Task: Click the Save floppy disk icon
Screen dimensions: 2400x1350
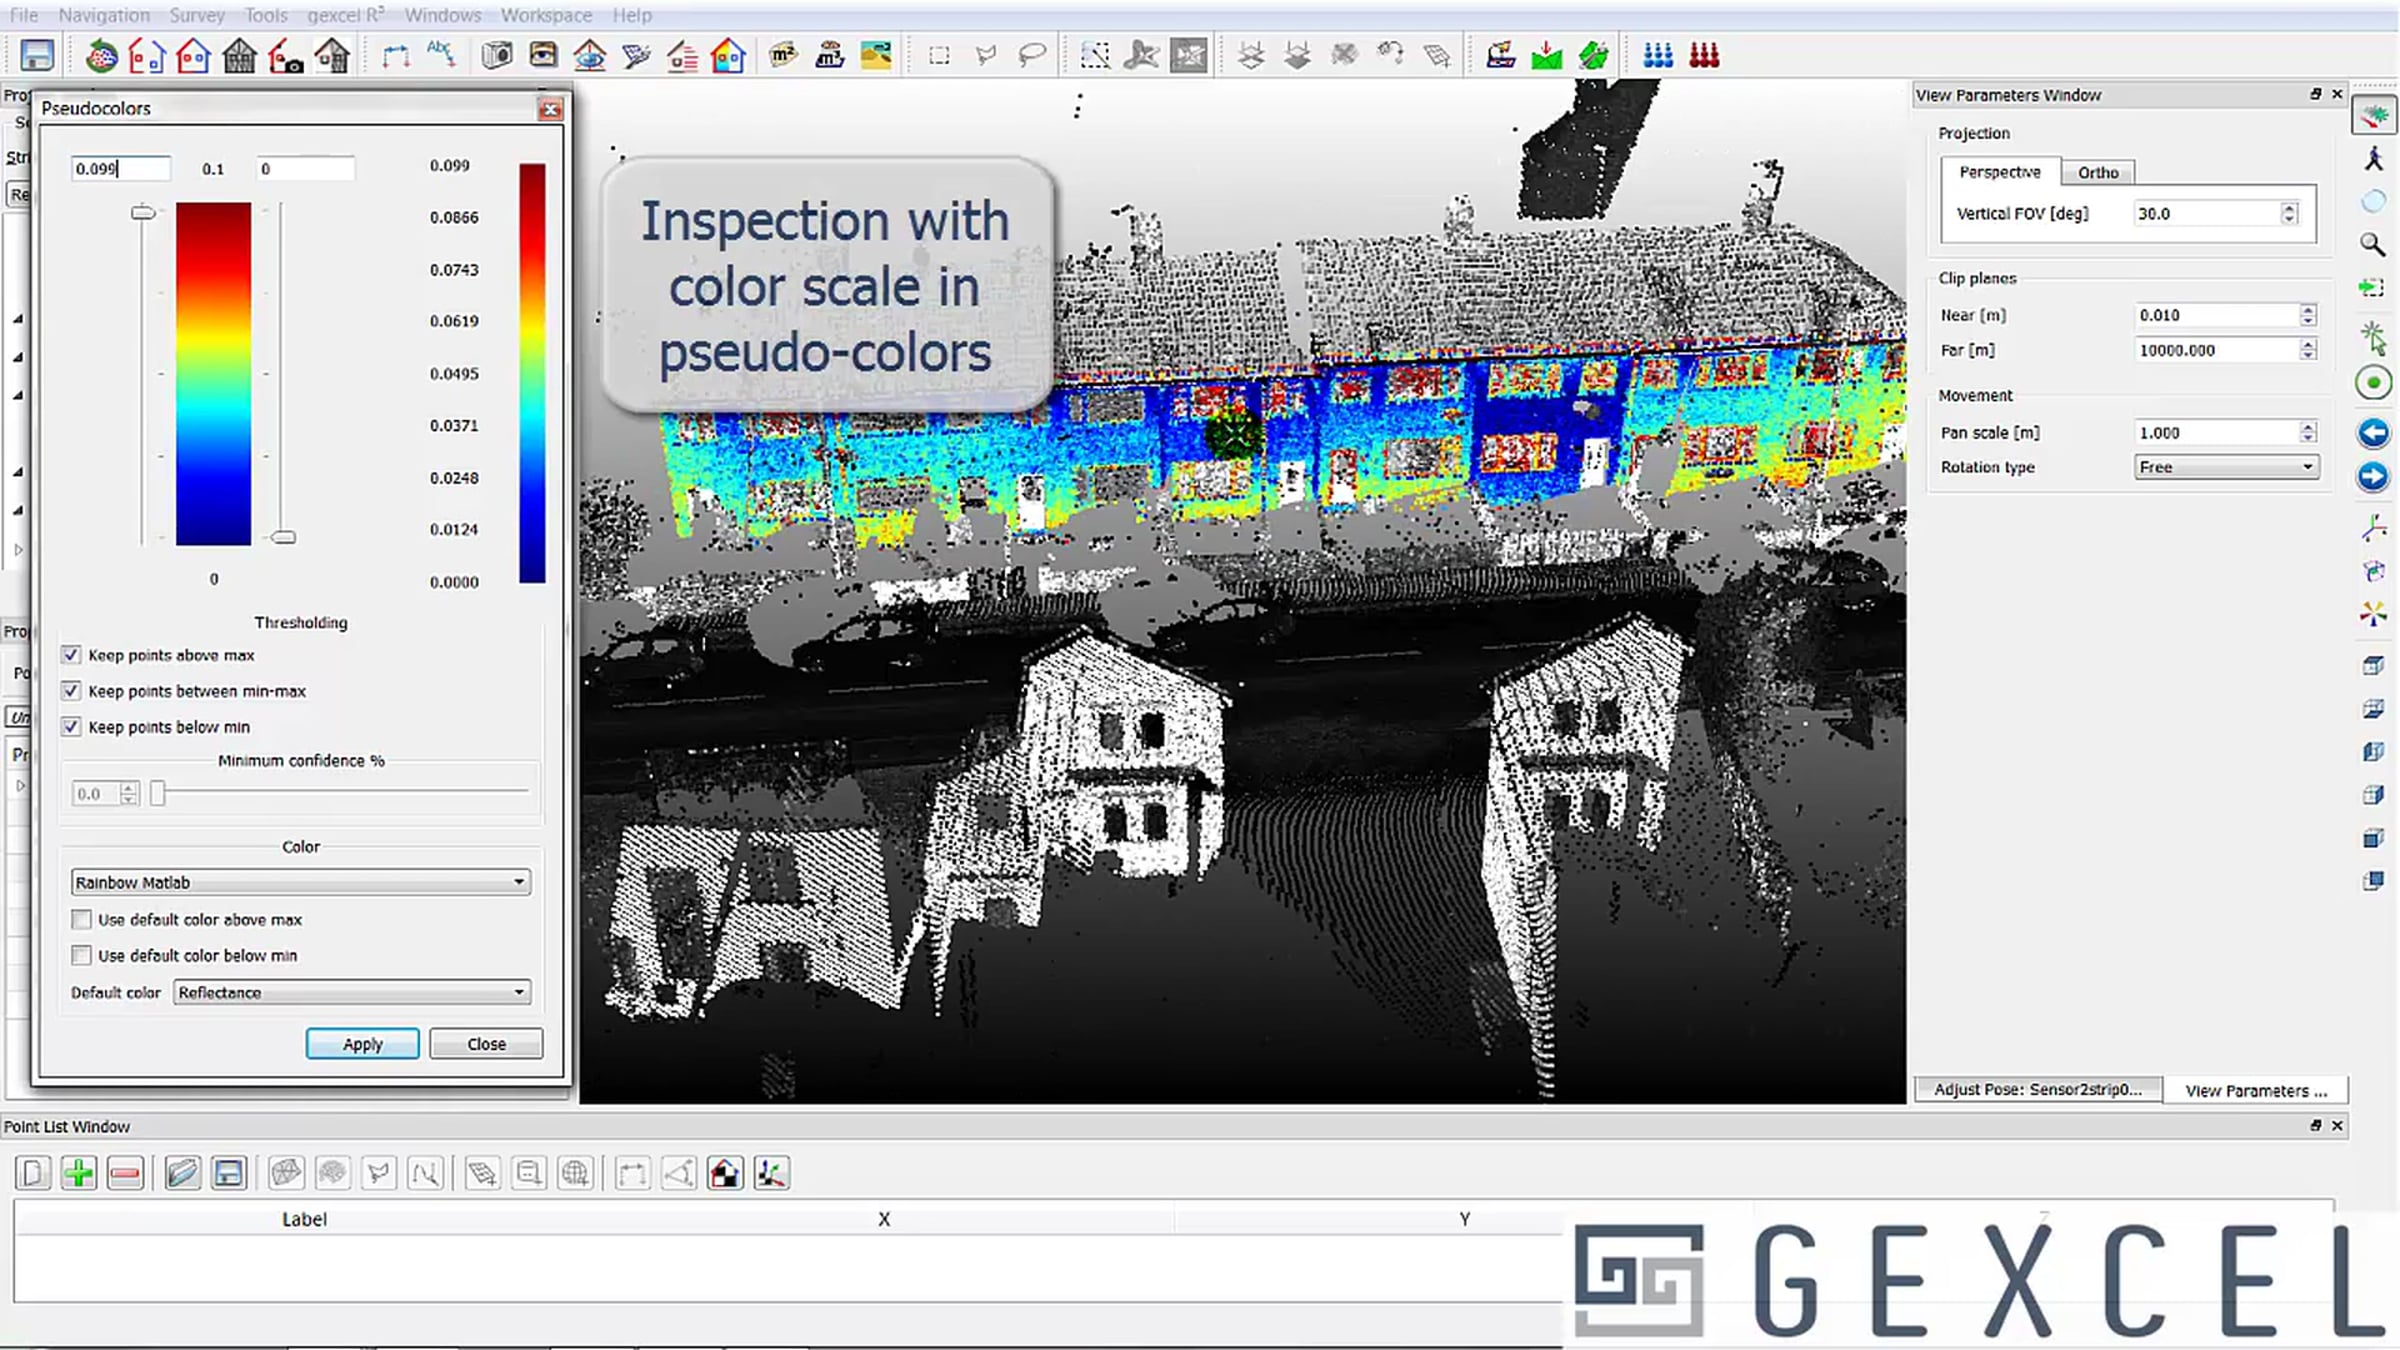Action: coord(37,55)
